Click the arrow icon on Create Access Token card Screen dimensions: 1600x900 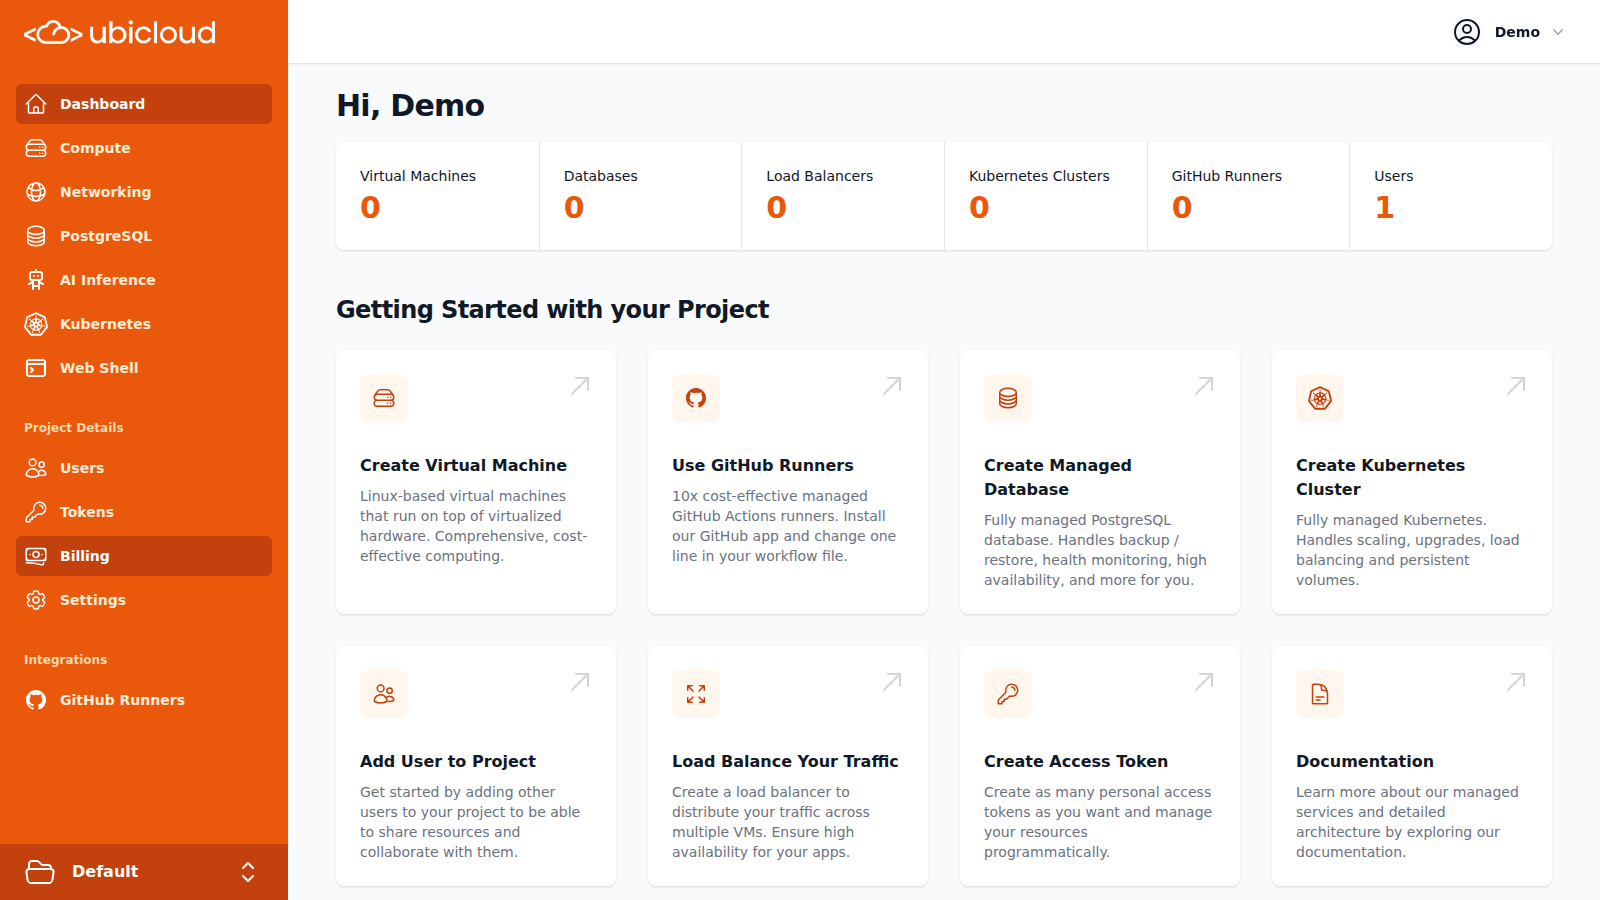[1204, 682]
